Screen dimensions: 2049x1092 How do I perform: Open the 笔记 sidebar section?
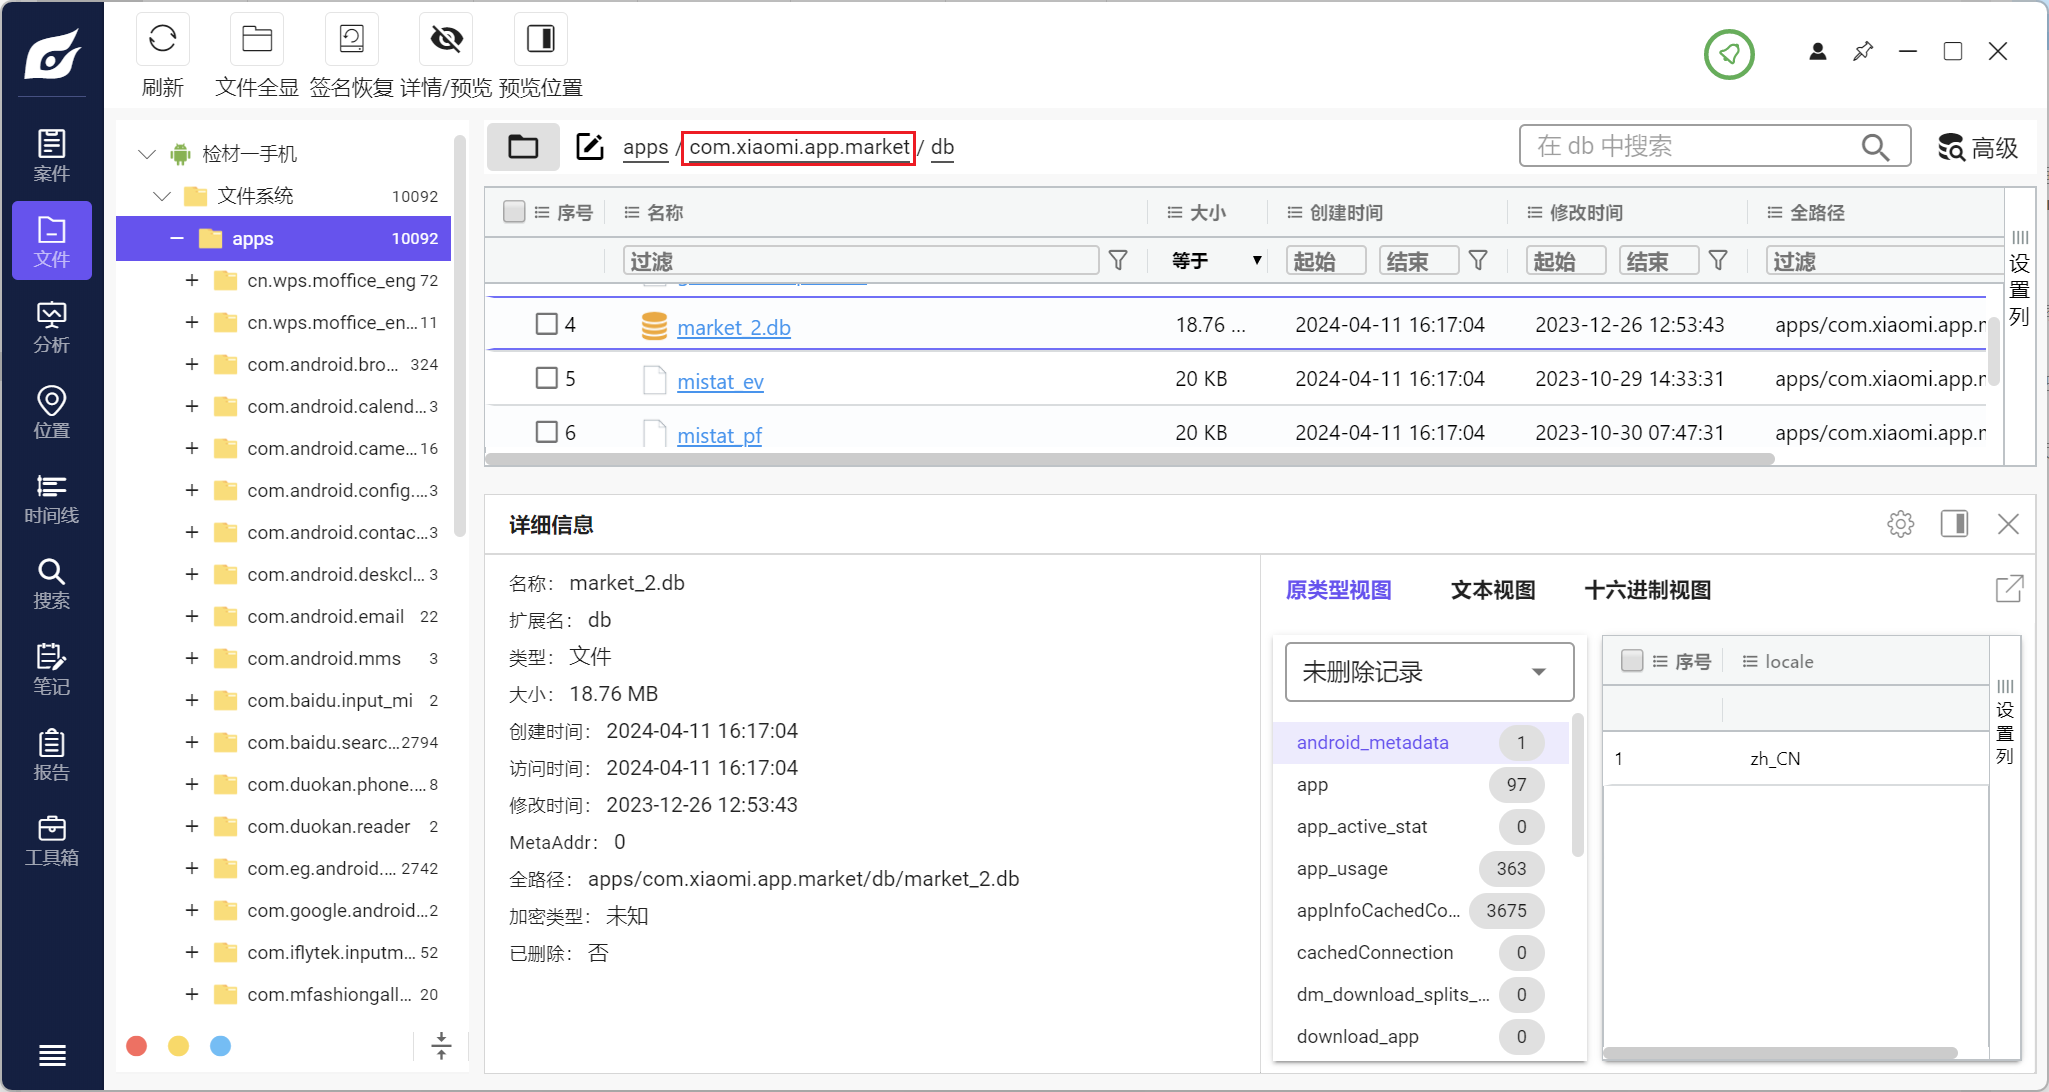tap(52, 669)
